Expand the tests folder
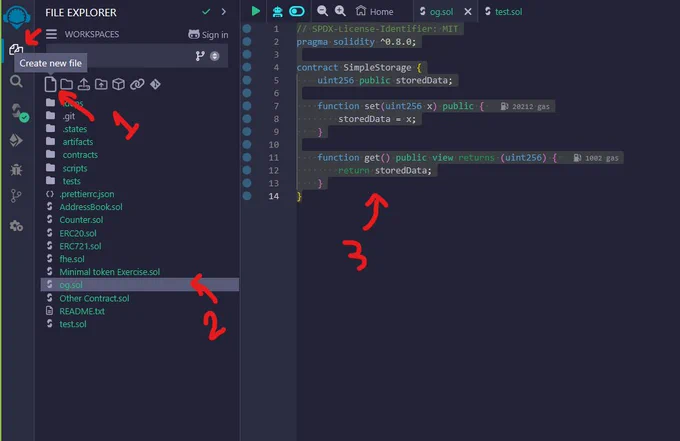The image size is (680, 441). pyautogui.click(x=71, y=181)
